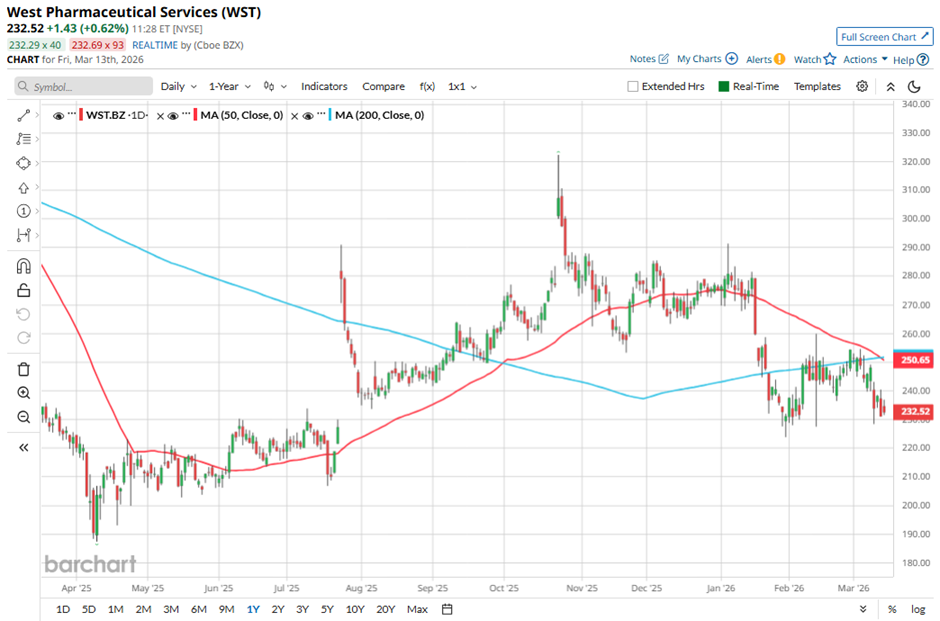
Task: Open the Fibonacci/text annotation tool
Action: coord(23,139)
